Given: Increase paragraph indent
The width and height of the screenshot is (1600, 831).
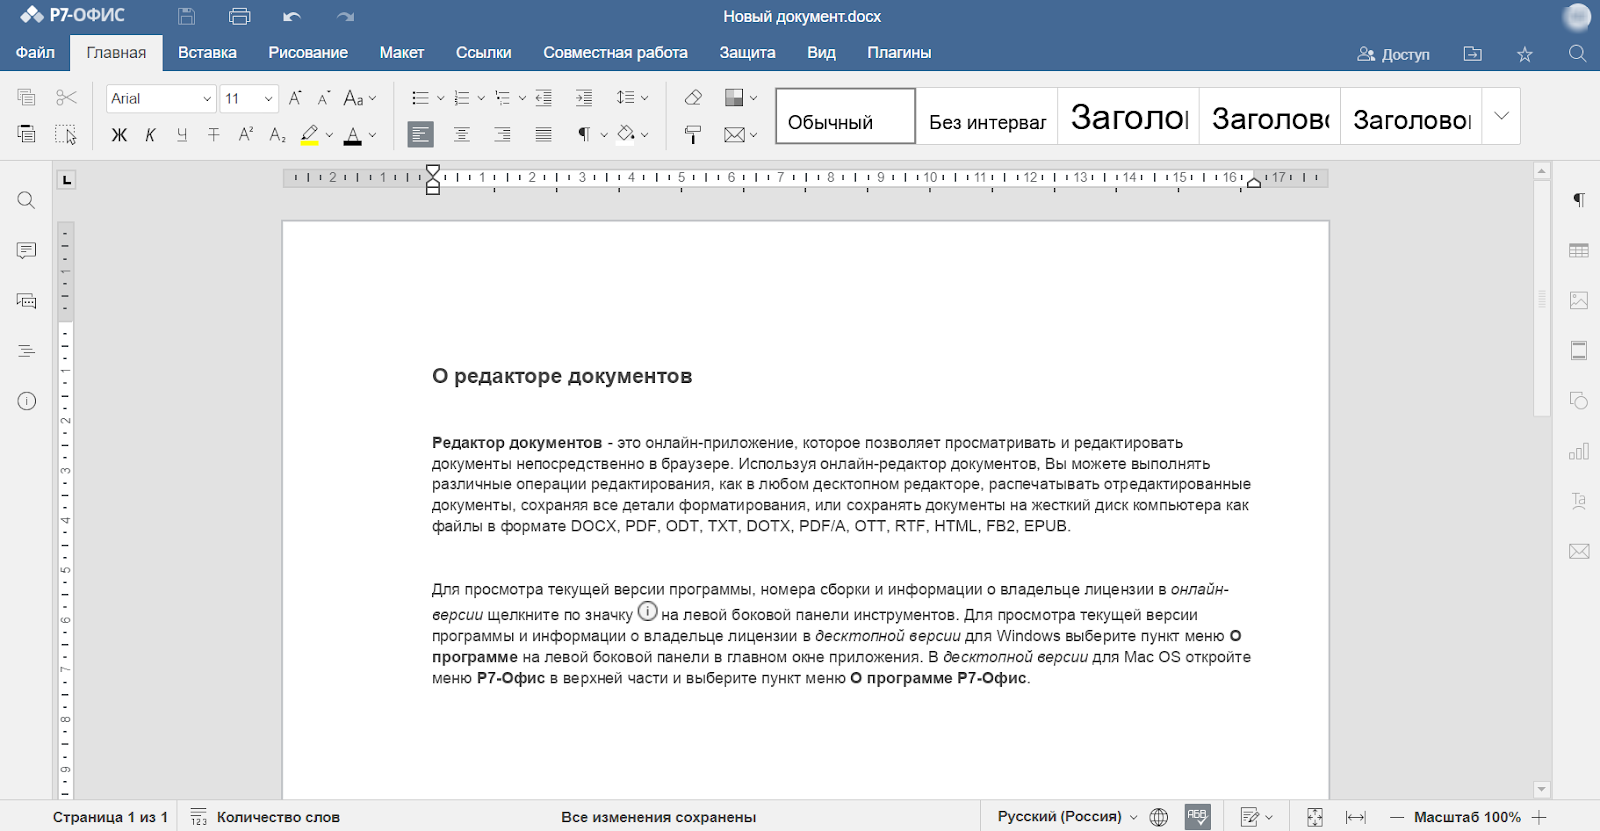Looking at the screenshot, I should coord(584,98).
